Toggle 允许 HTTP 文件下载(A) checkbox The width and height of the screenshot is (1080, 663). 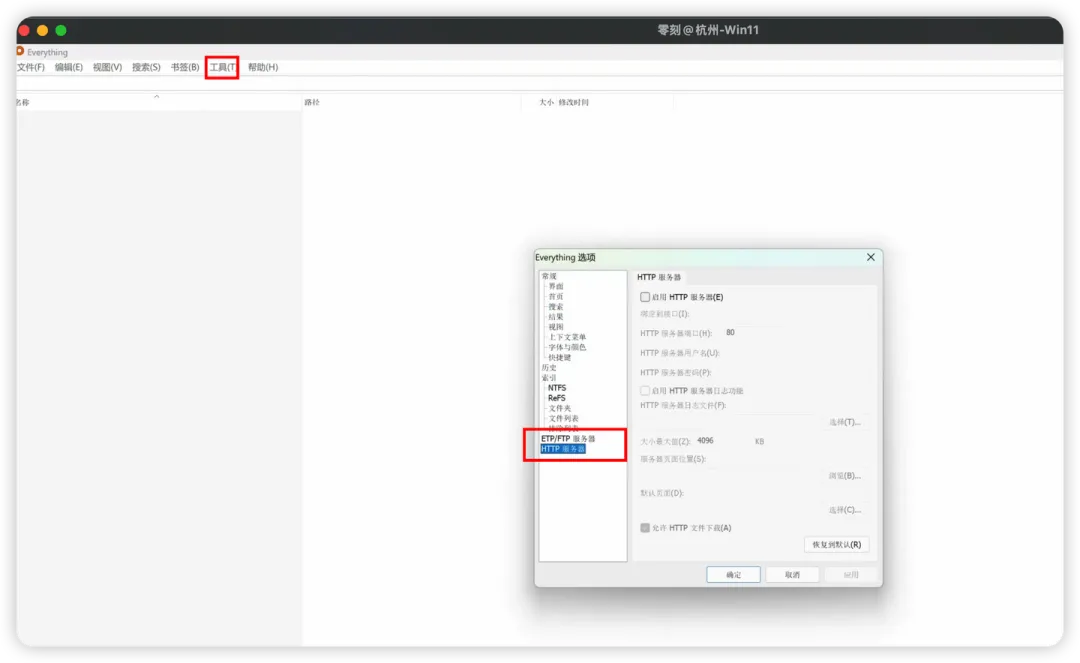(x=645, y=528)
